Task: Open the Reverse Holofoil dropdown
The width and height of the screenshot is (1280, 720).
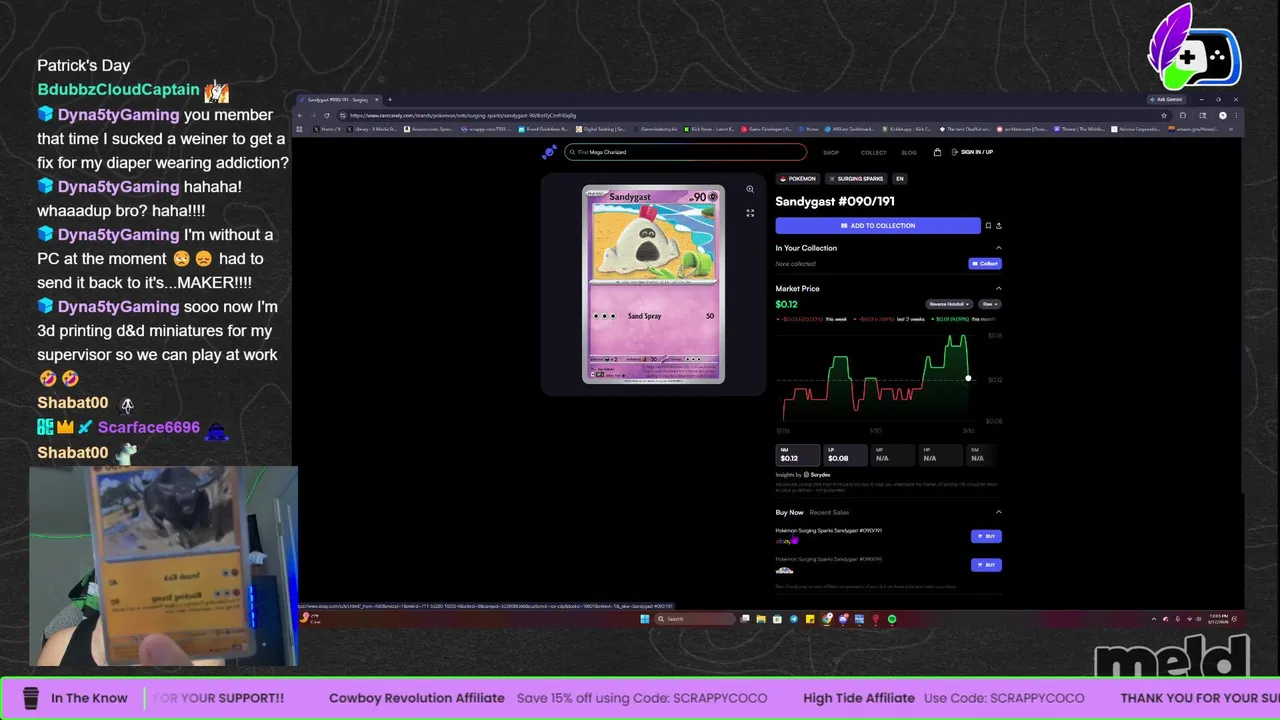Action: [x=949, y=304]
